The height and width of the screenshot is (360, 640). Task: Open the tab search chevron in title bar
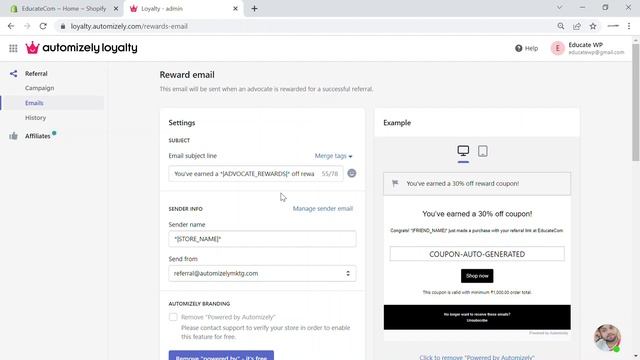[560, 7]
